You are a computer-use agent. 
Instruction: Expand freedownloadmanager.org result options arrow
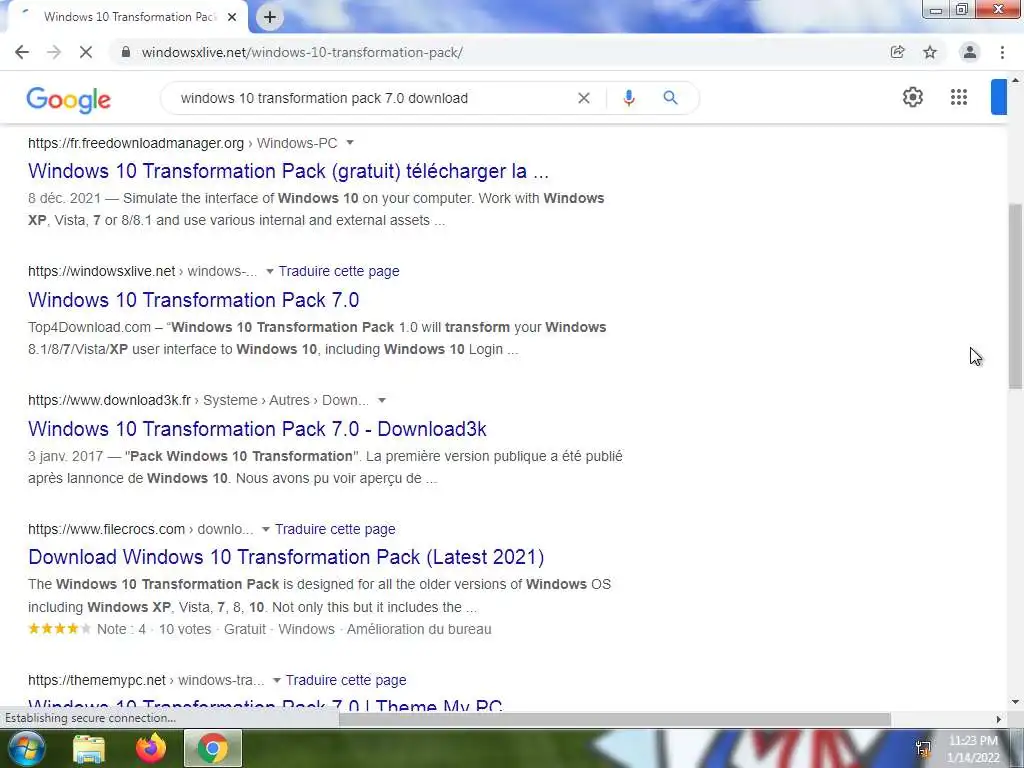(x=349, y=142)
